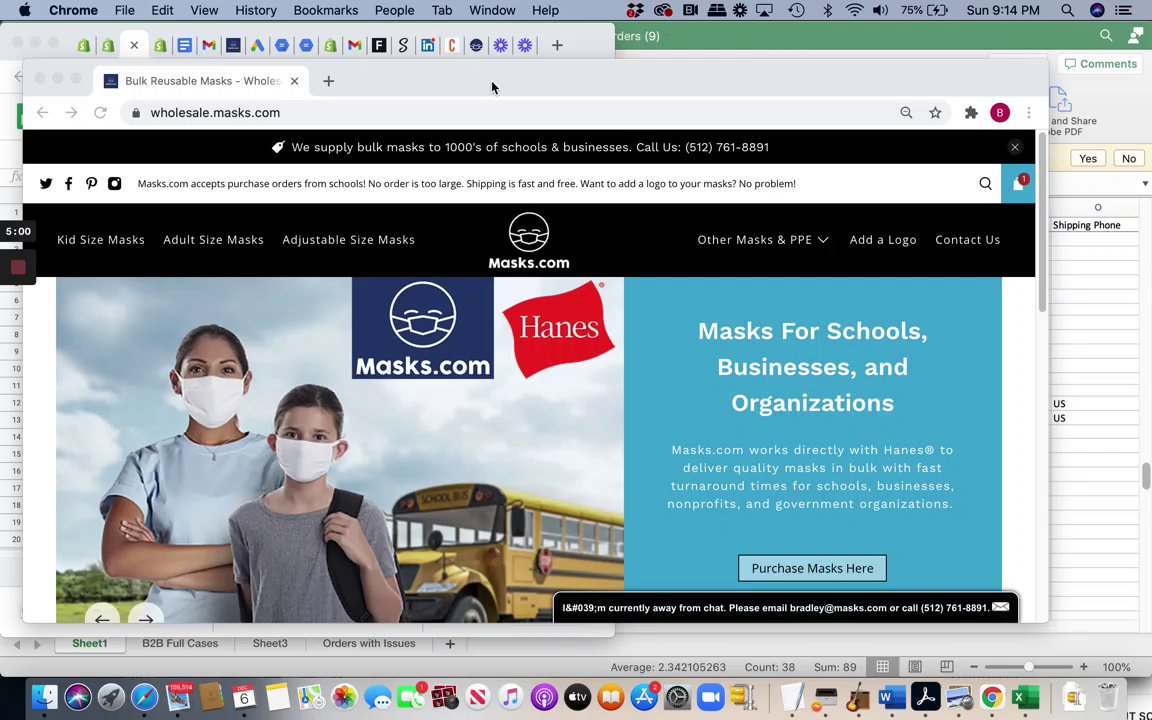Viewport: 1152px width, 720px height.
Task: Expand Other Masks & PPE dropdown
Action: (763, 240)
